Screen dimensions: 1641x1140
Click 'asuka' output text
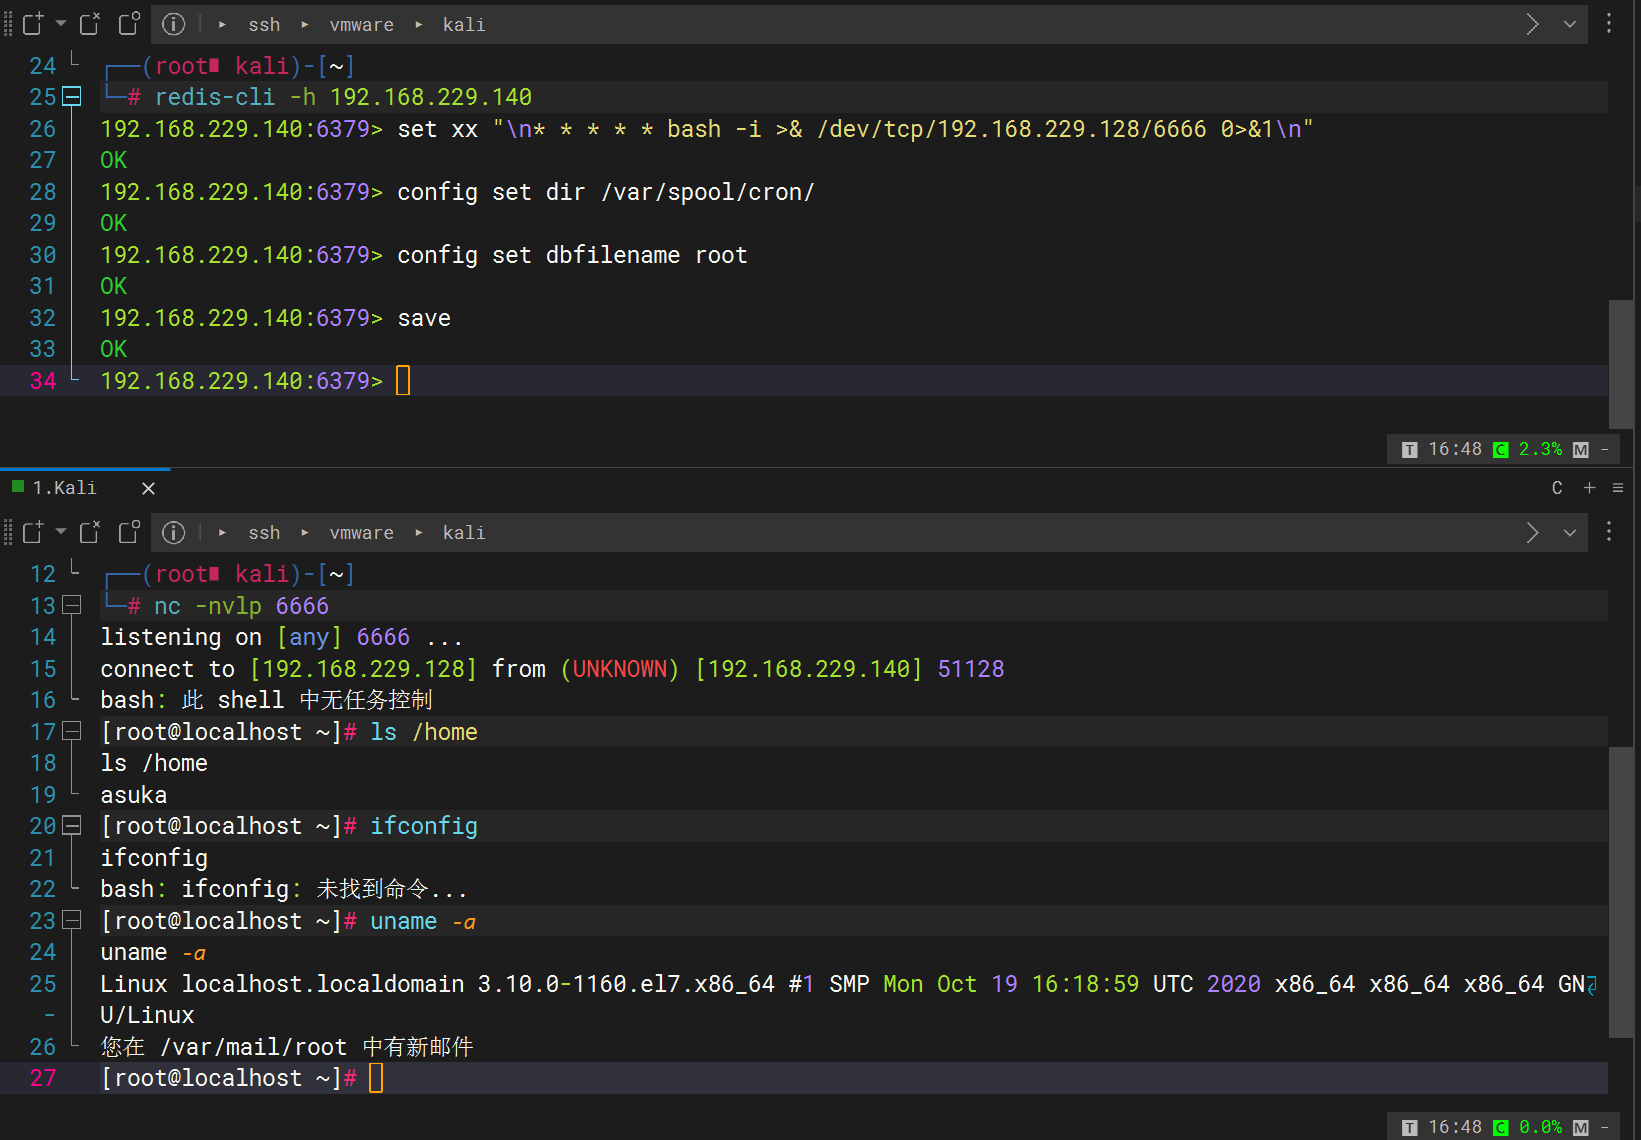pyautogui.click(x=134, y=795)
